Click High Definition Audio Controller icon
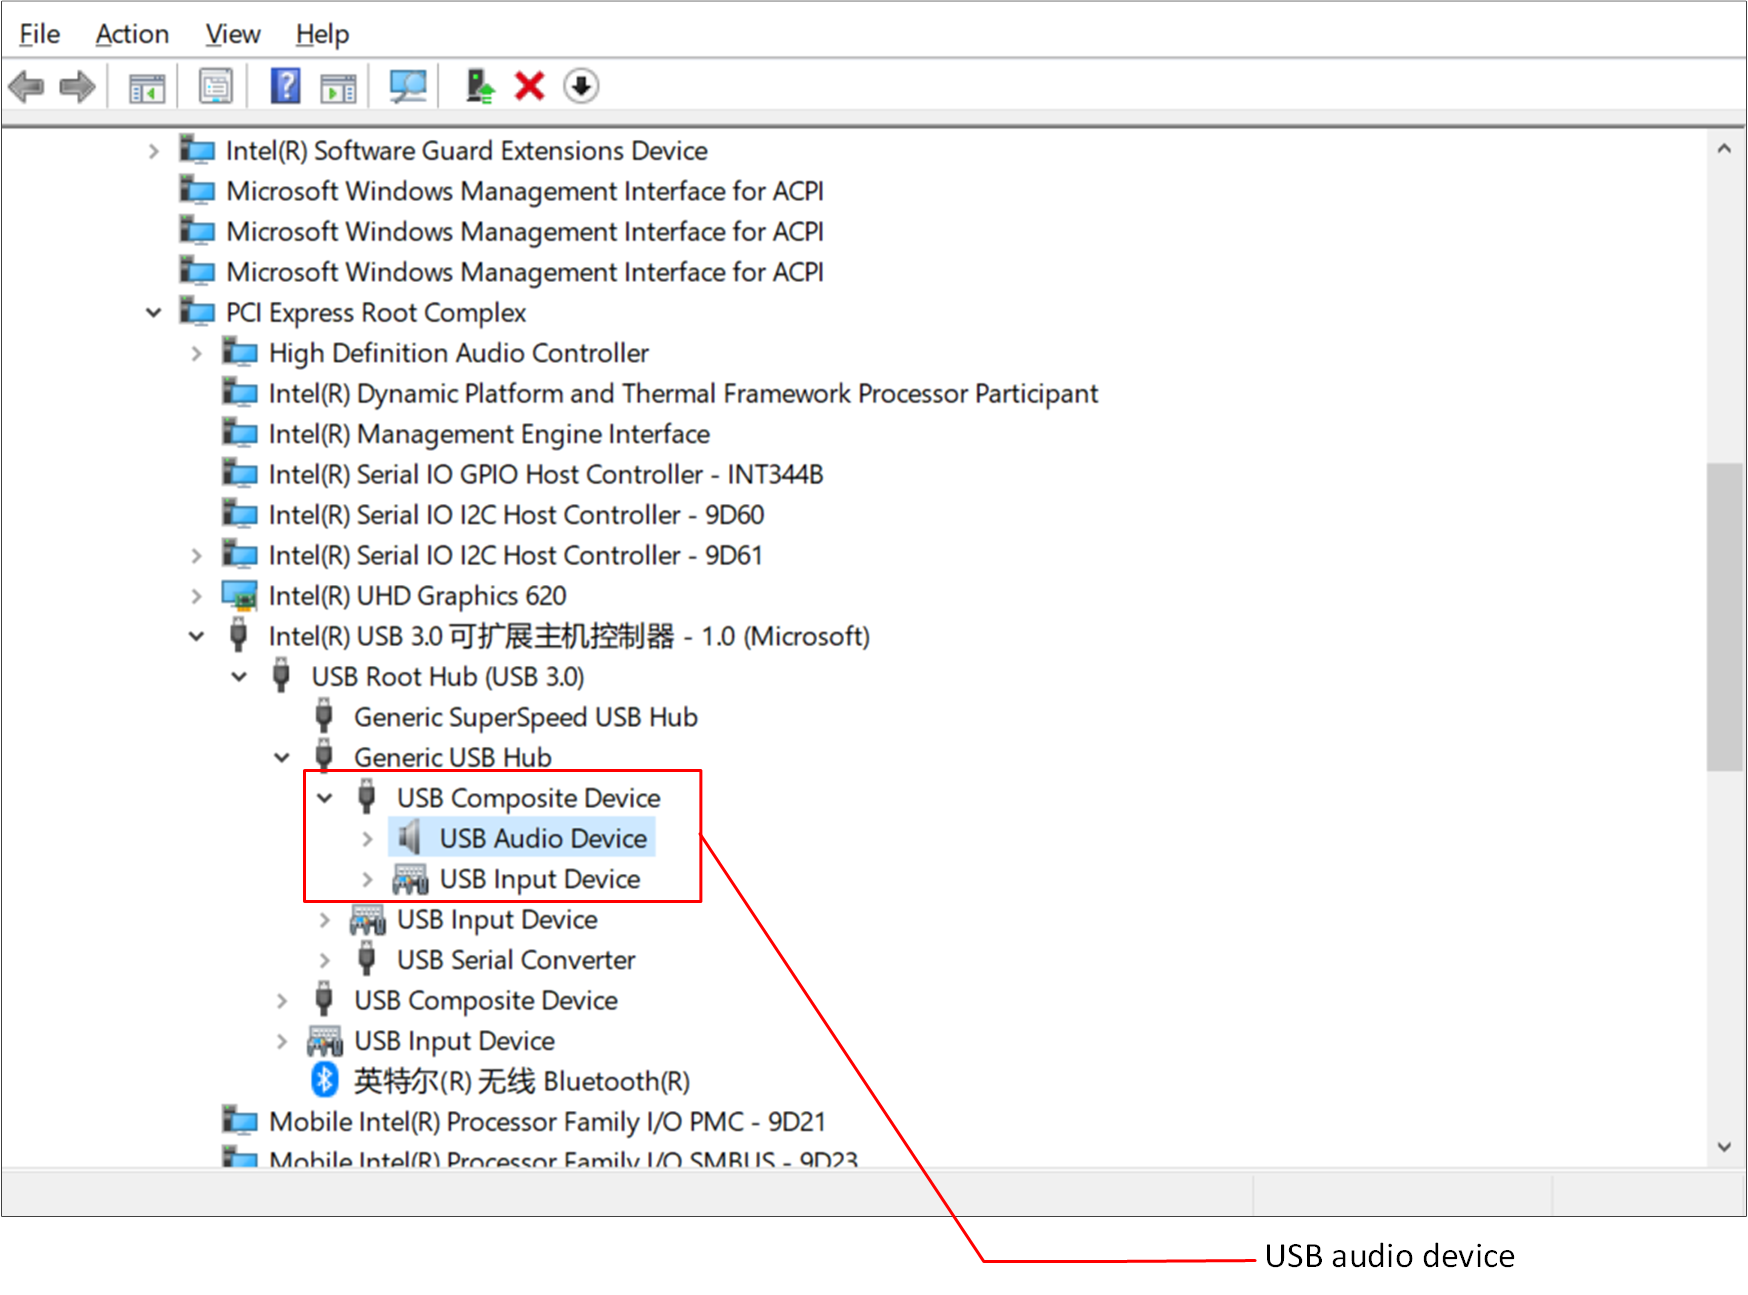This screenshot has height=1295, width=1748. (x=240, y=352)
